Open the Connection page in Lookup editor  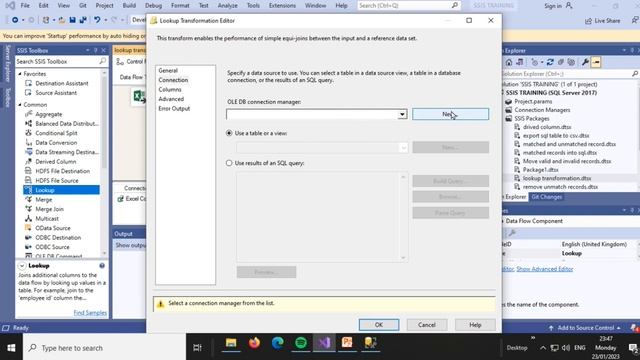pyautogui.click(x=173, y=80)
